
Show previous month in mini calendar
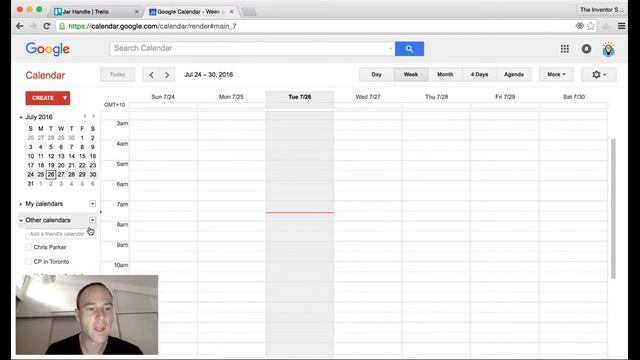[85, 117]
